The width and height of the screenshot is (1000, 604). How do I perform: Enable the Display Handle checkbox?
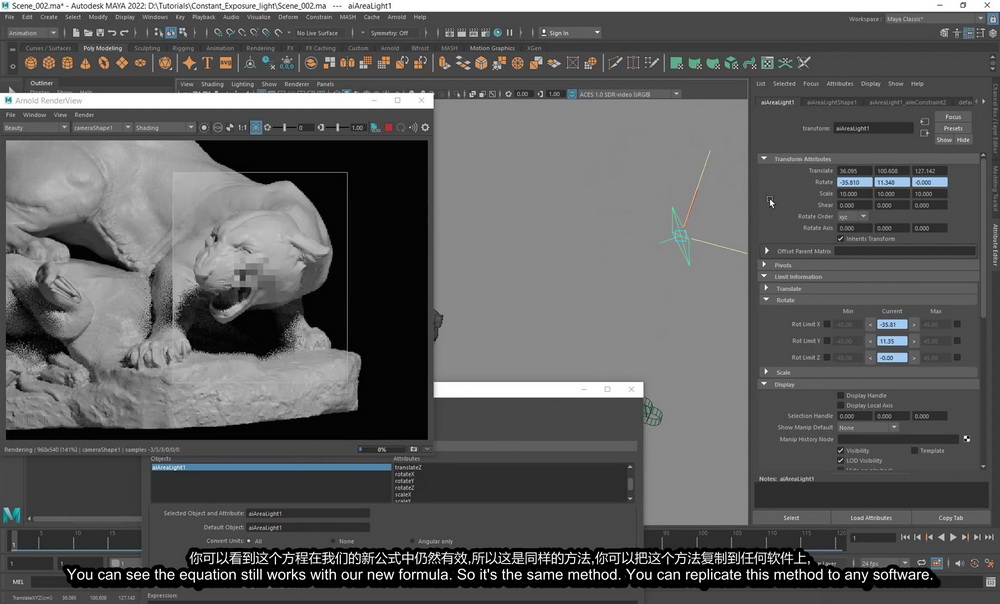(x=841, y=395)
